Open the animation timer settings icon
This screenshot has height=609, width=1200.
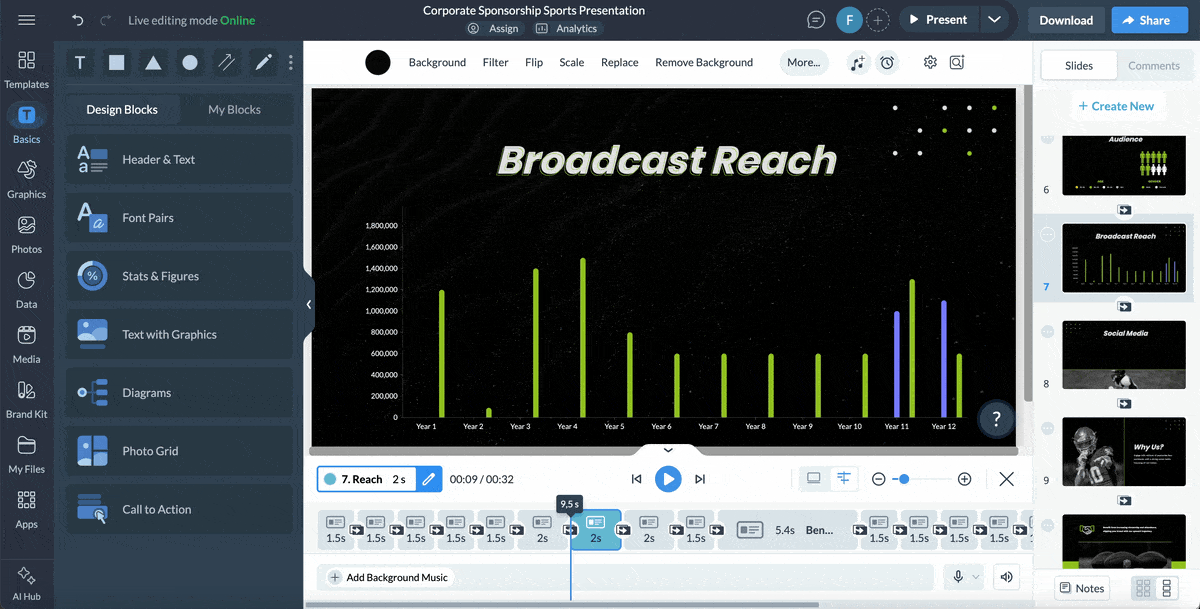(x=887, y=62)
